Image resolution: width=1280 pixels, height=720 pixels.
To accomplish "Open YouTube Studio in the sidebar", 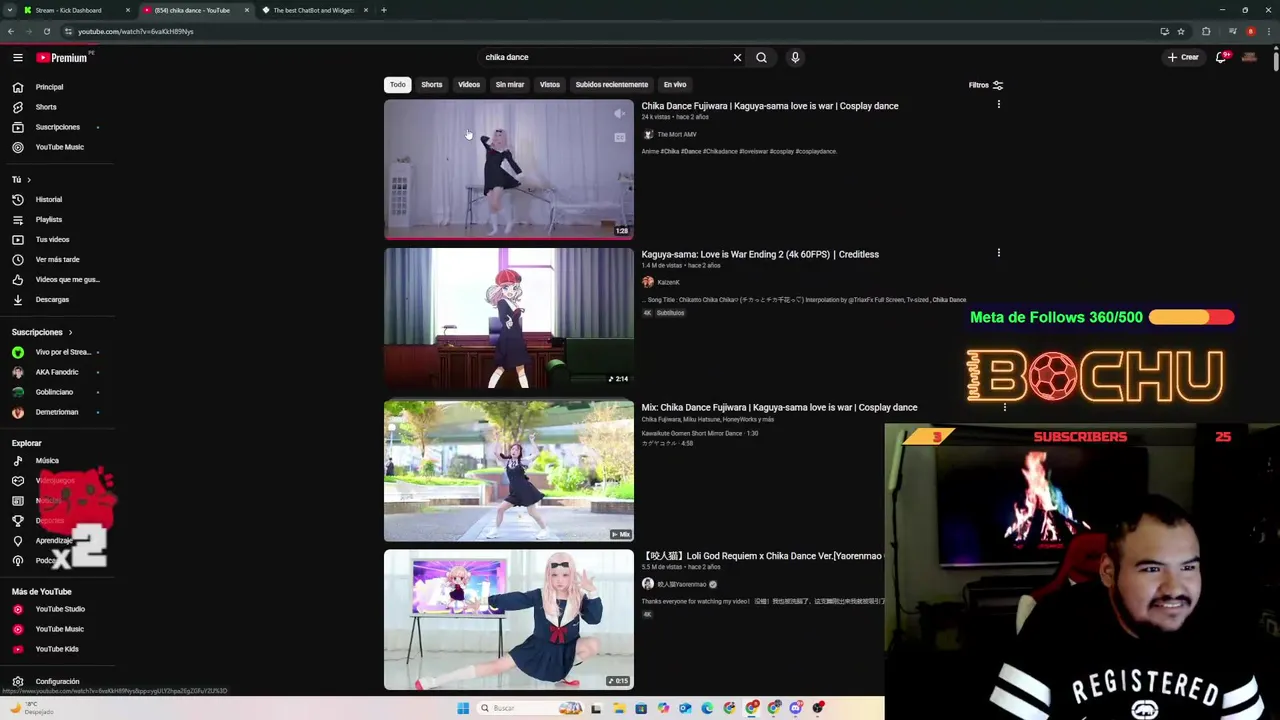I will (x=60, y=609).
